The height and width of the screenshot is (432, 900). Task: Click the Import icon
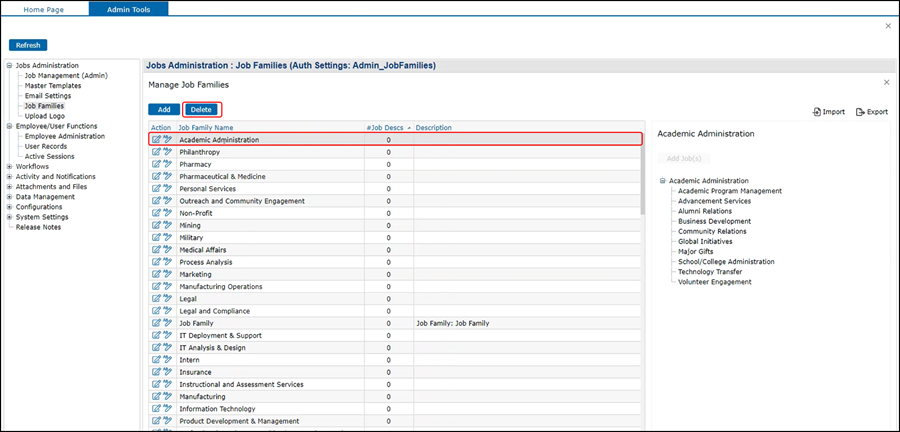click(x=816, y=112)
